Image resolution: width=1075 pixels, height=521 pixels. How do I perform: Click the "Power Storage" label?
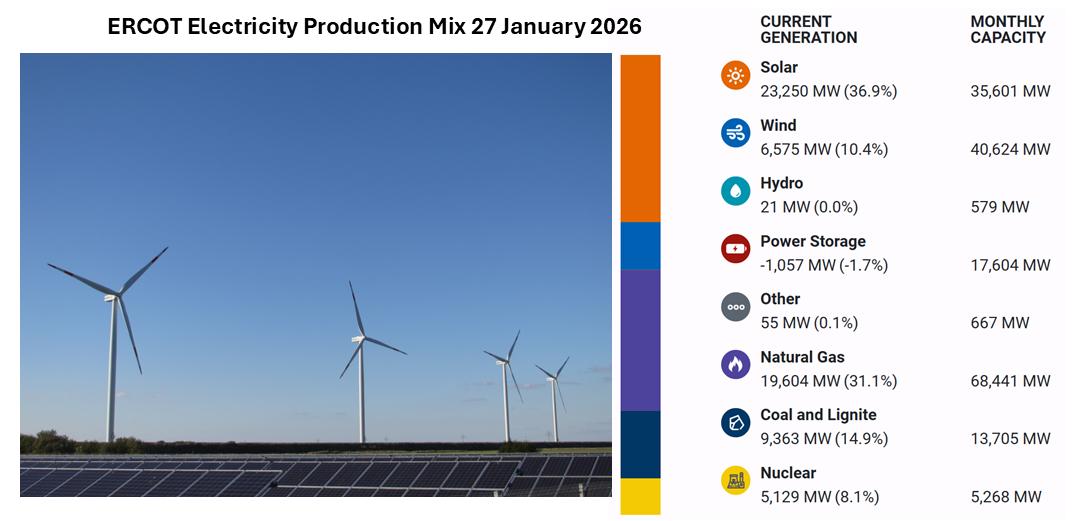coord(813,241)
